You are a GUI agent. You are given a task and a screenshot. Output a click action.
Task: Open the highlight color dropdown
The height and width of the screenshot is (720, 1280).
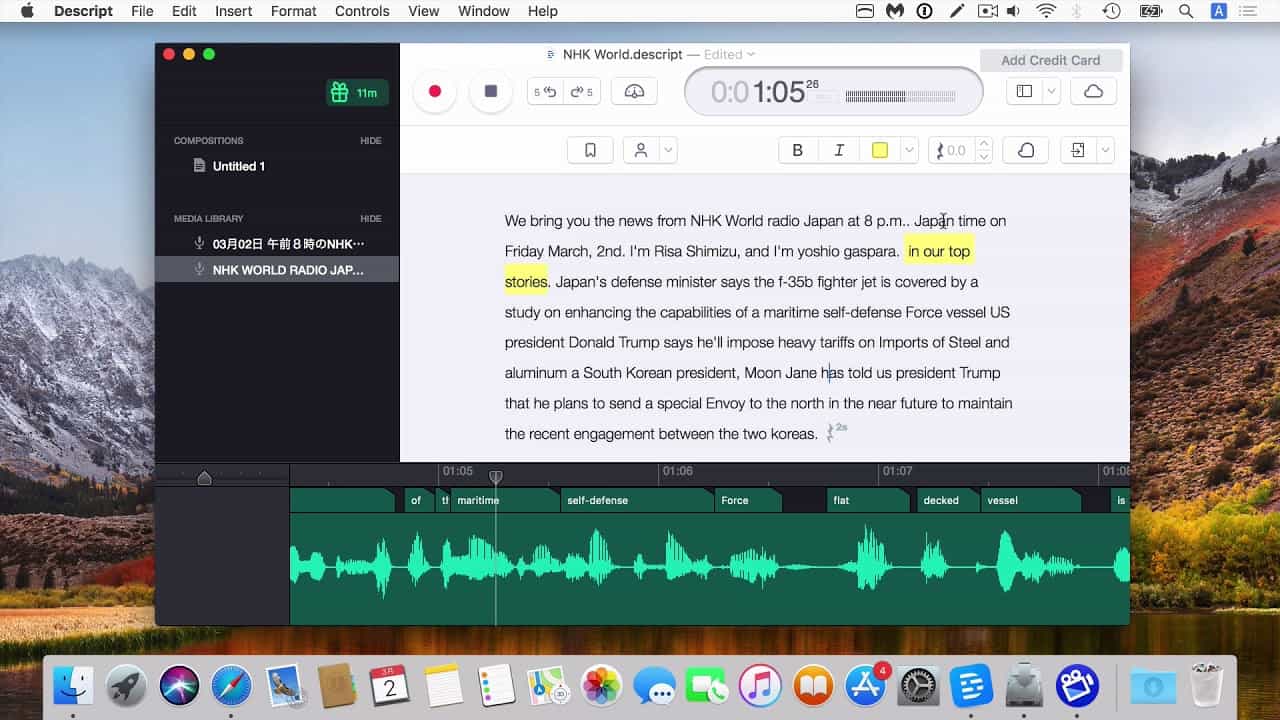tap(908, 149)
